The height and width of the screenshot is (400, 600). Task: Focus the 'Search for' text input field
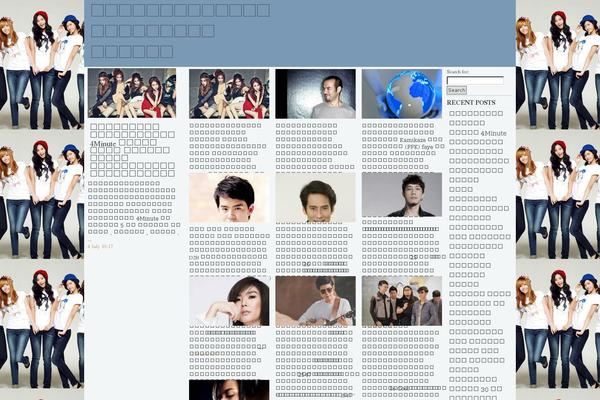475,80
